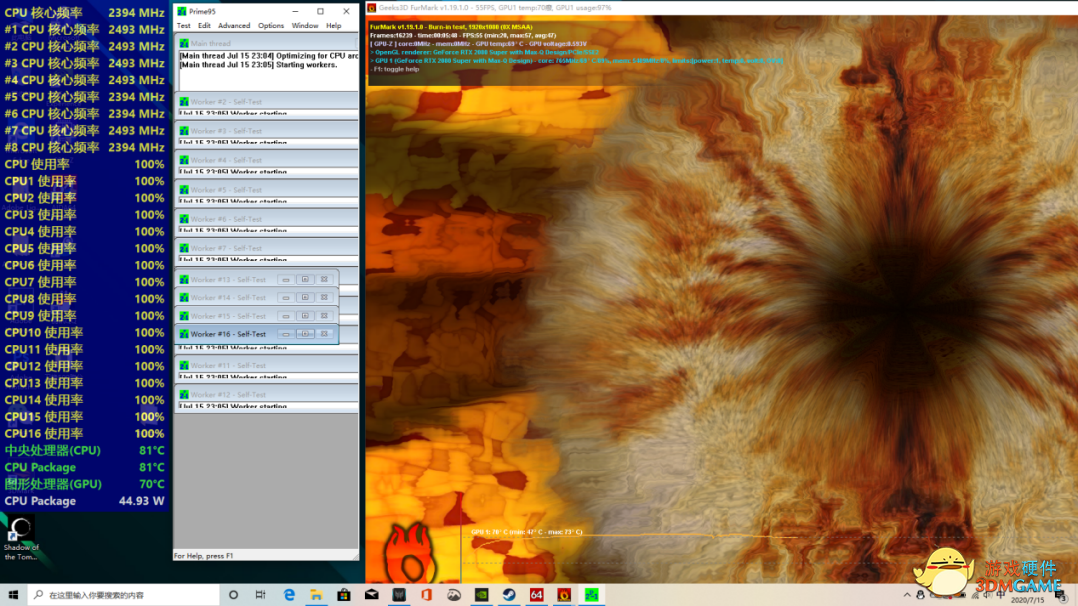Close the Worker #14 Self-Test child window
The height and width of the screenshot is (606, 1078).
(x=324, y=297)
